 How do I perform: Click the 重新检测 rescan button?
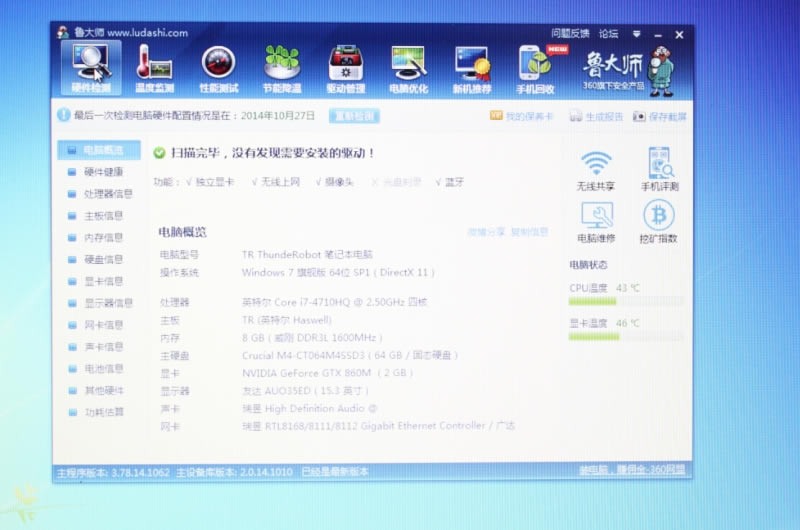click(x=354, y=116)
